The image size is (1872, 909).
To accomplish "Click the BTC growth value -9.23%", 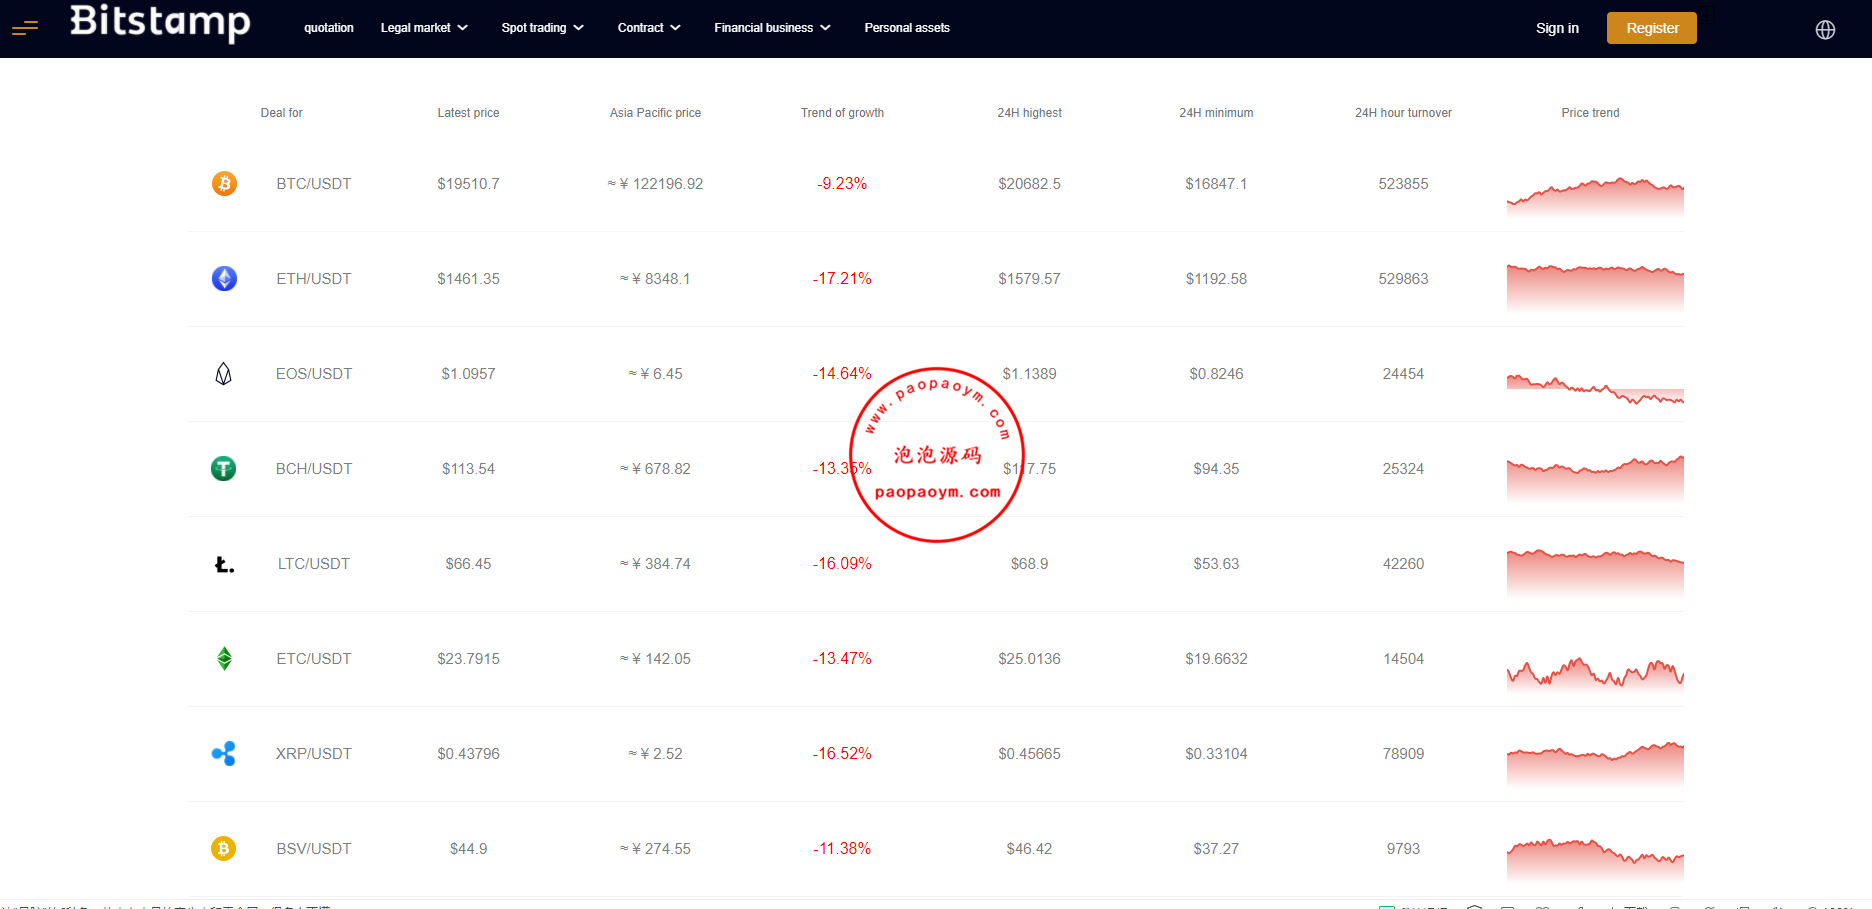I will [x=842, y=184].
